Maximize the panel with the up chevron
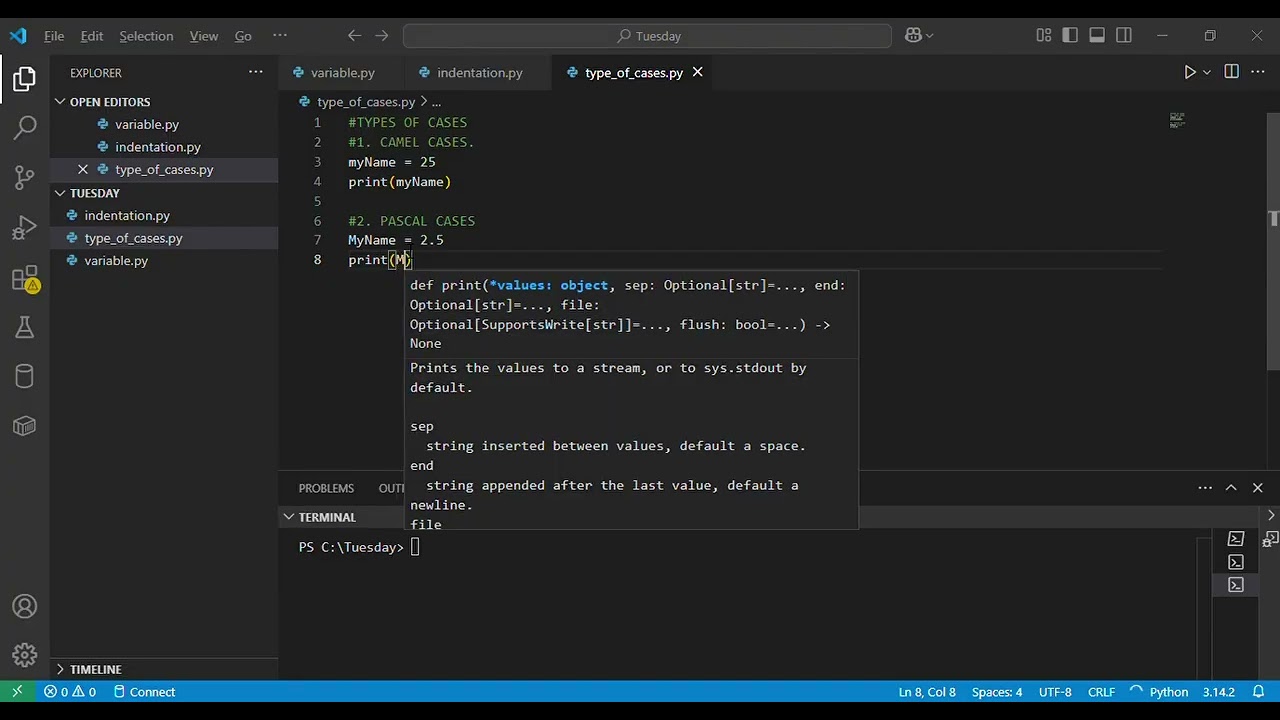Image resolution: width=1280 pixels, height=720 pixels. [x=1231, y=488]
